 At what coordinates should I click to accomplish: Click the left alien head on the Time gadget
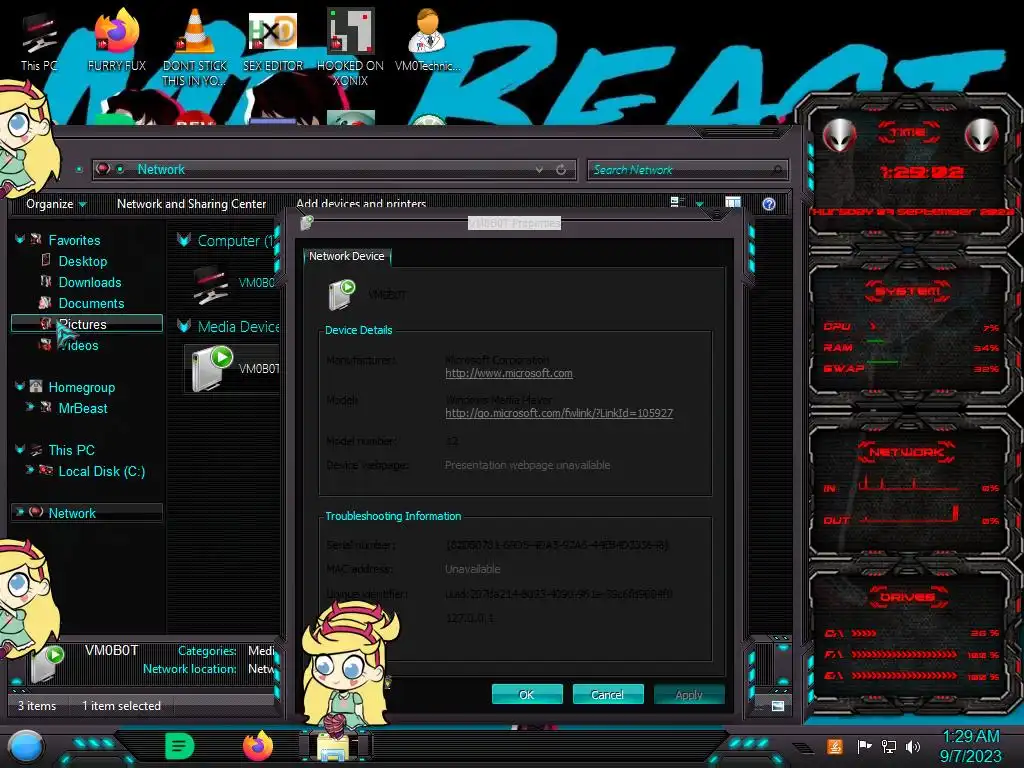point(839,136)
